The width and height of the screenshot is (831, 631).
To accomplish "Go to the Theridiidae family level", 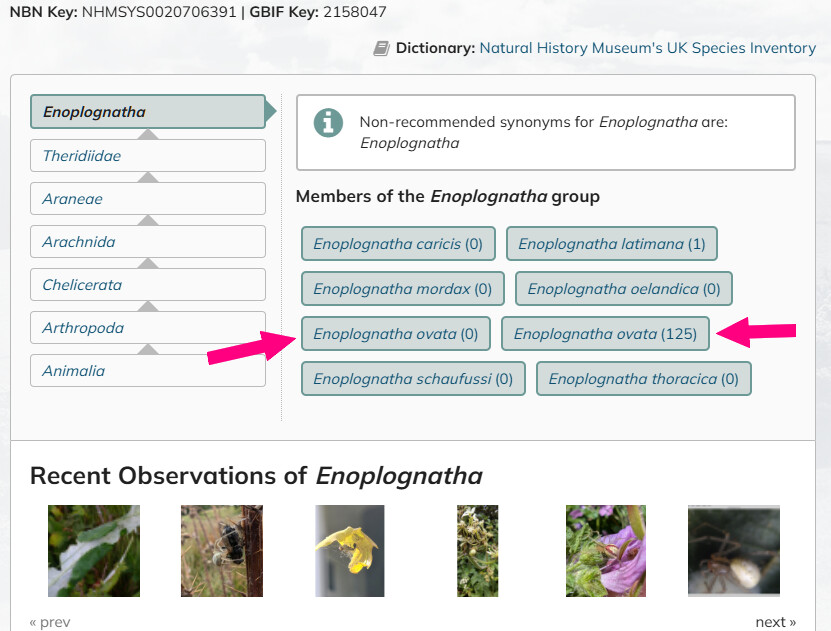I will coord(148,156).
